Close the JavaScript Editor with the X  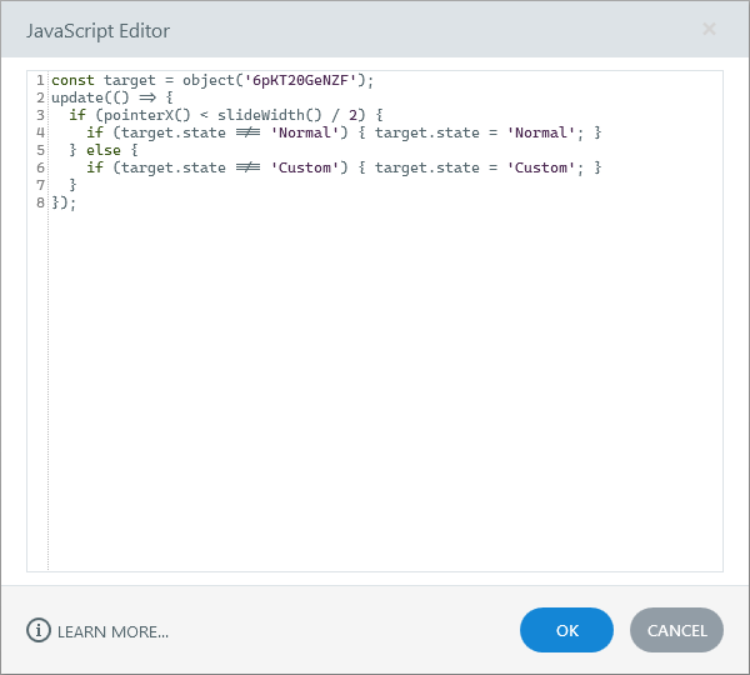(x=709, y=29)
